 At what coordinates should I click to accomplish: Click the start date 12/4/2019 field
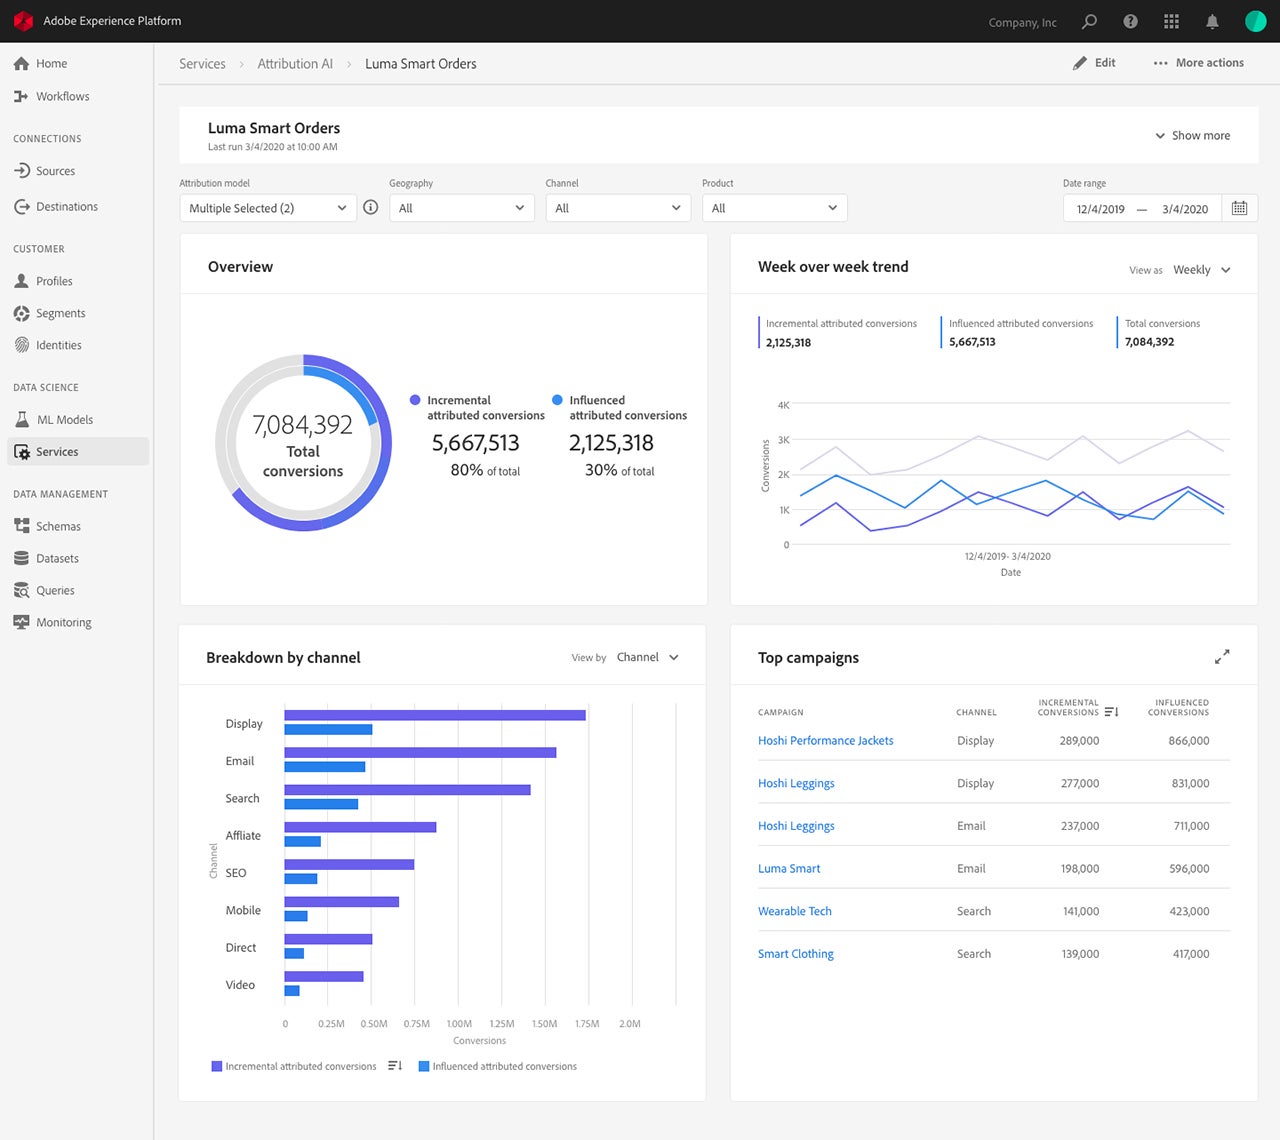[x=1100, y=209]
